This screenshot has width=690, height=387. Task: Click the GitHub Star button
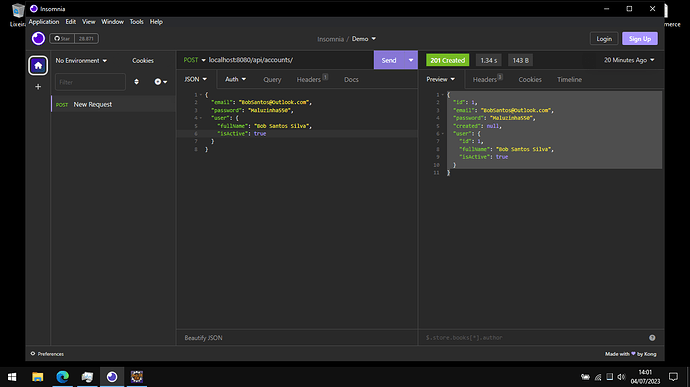pos(62,39)
